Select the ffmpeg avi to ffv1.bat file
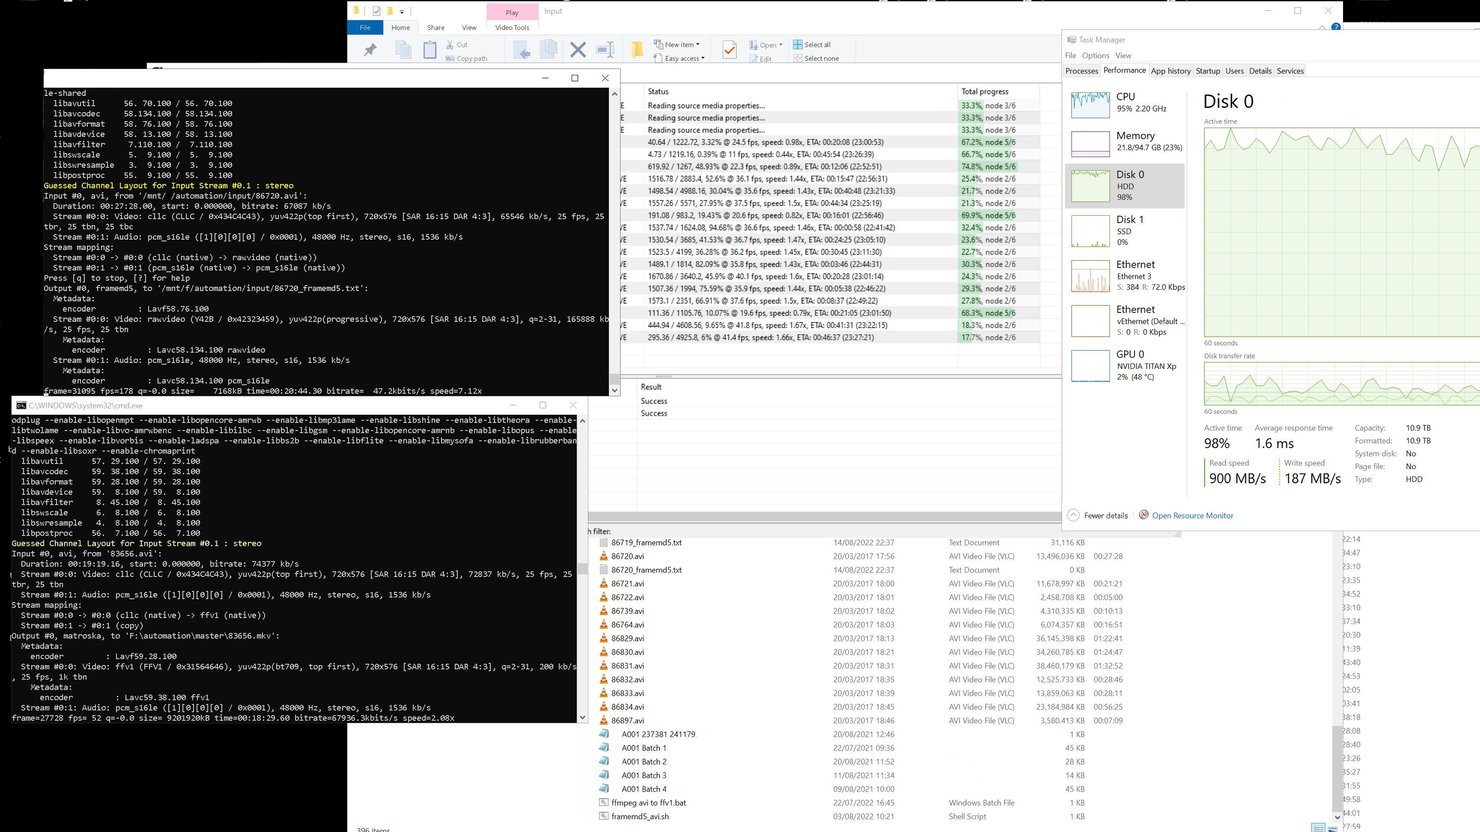Viewport: 1480px width, 832px height. point(648,803)
